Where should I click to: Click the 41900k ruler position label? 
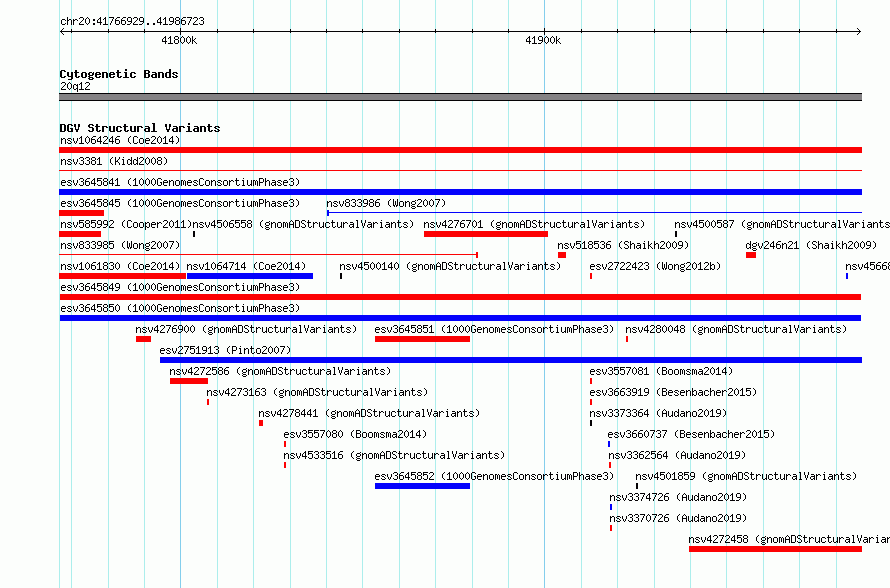543,40
